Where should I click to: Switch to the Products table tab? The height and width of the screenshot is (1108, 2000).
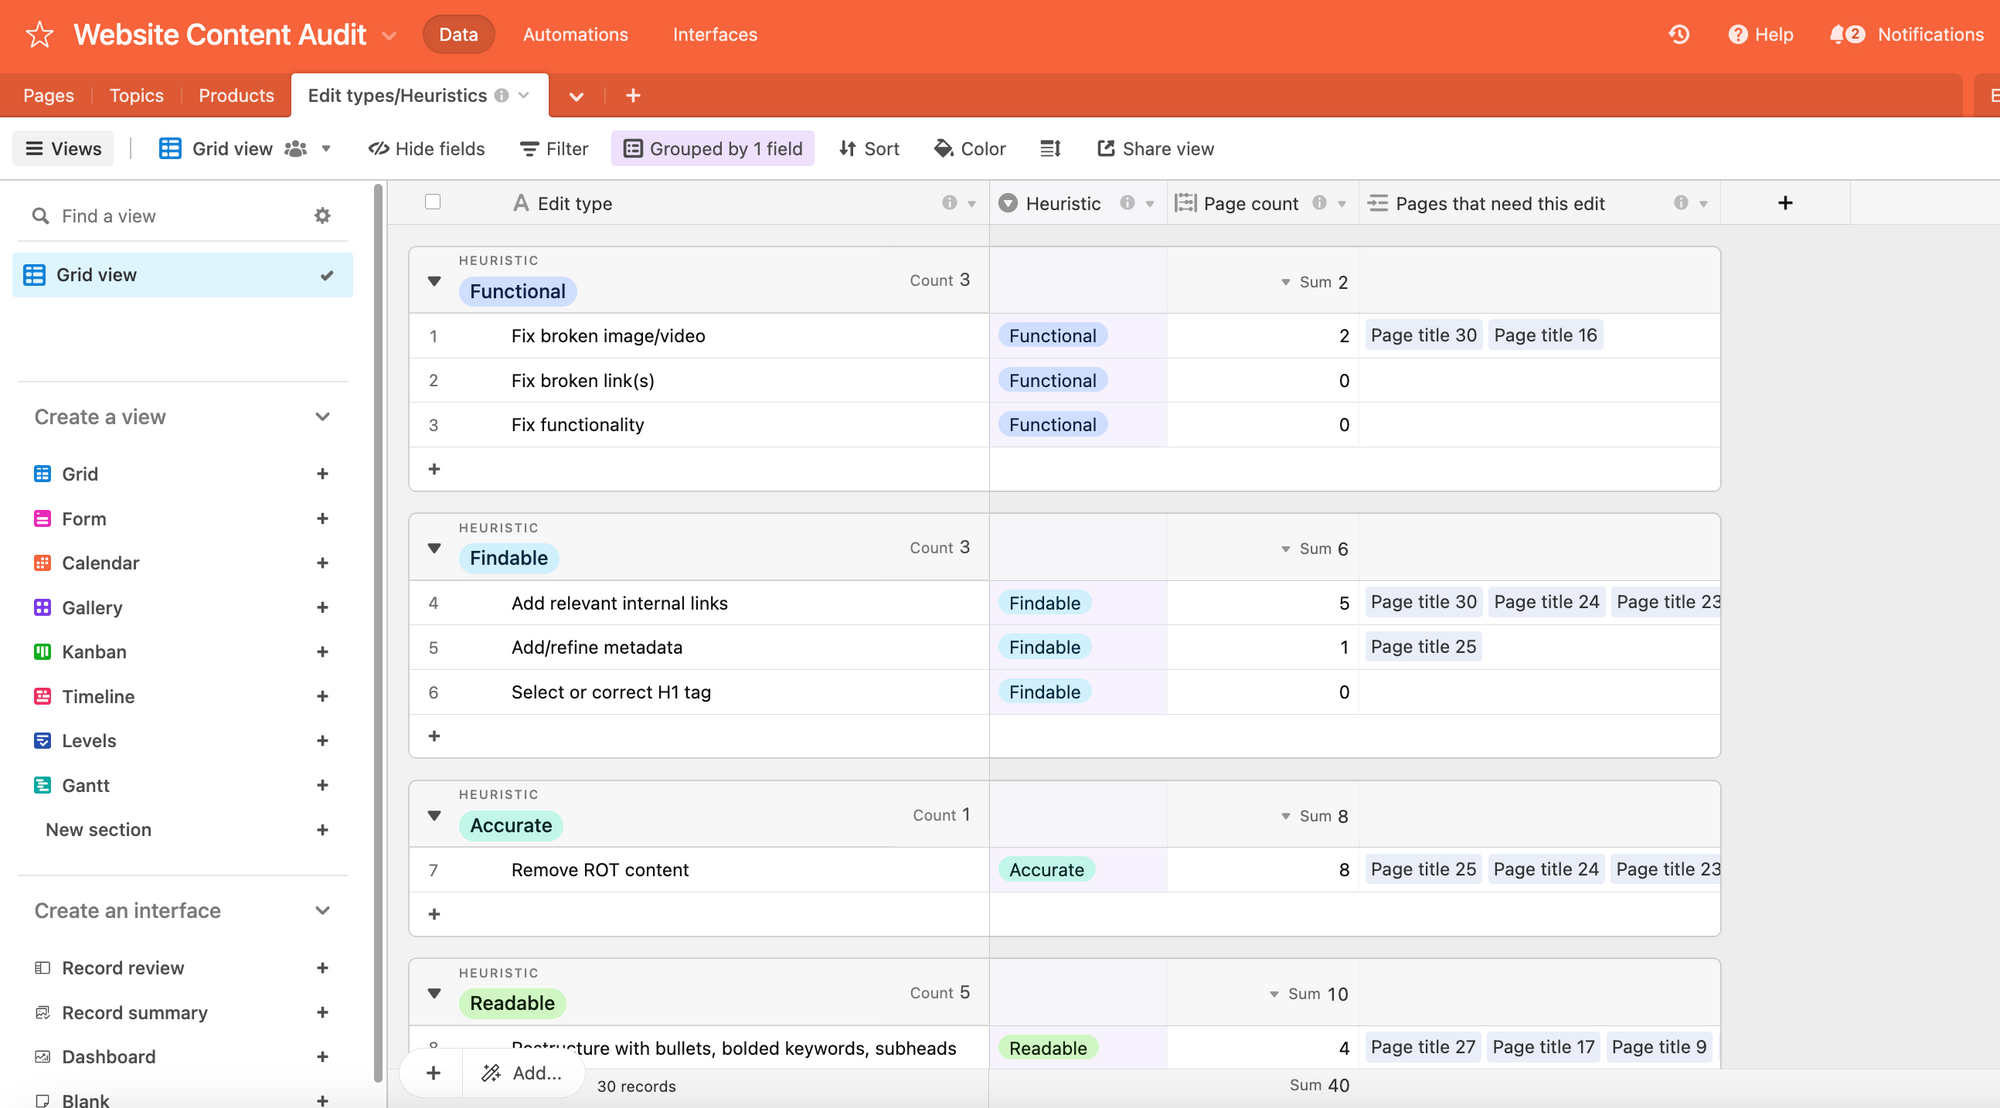click(236, 96)
